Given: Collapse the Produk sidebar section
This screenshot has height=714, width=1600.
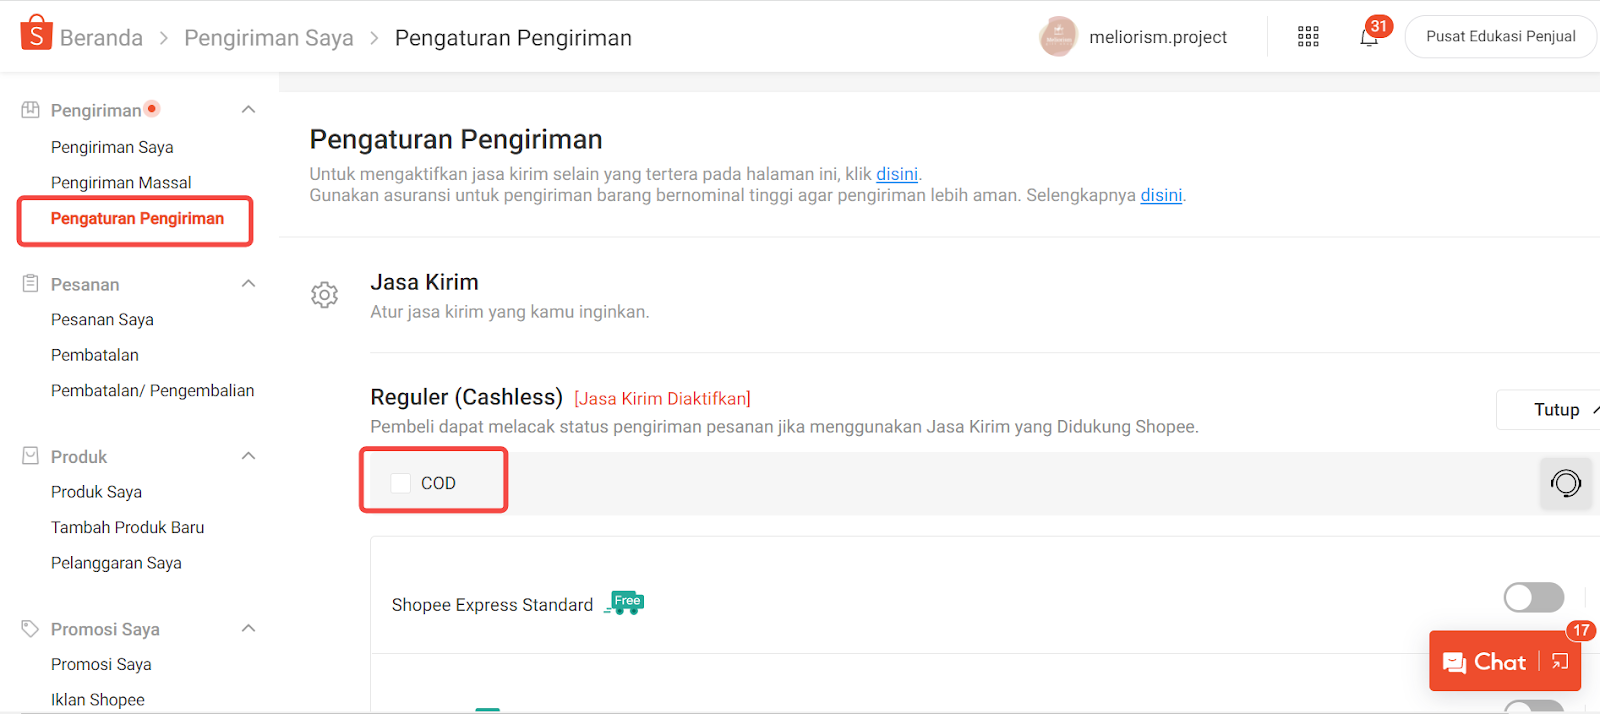Looking at the screenshot, I should pyautogui.click(x=249, y=456).
